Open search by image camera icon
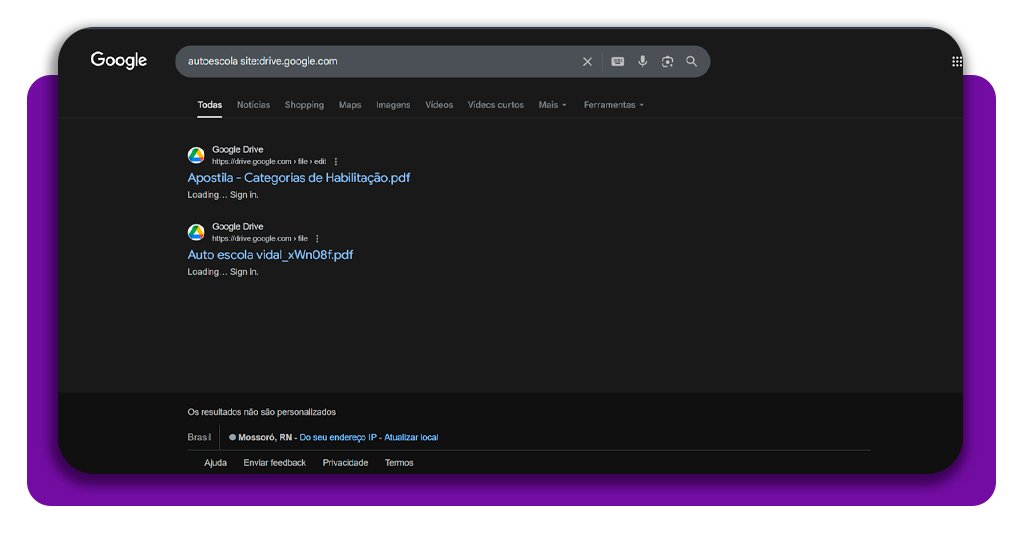 pyautogui.click(x=667, y=62)
